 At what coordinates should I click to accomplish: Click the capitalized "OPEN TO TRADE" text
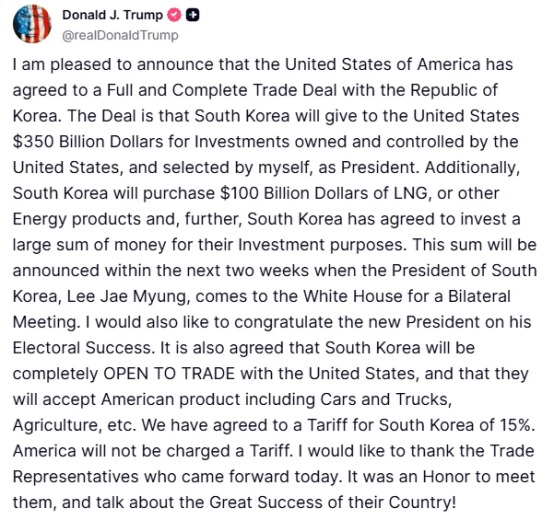(x=169, y=374)
